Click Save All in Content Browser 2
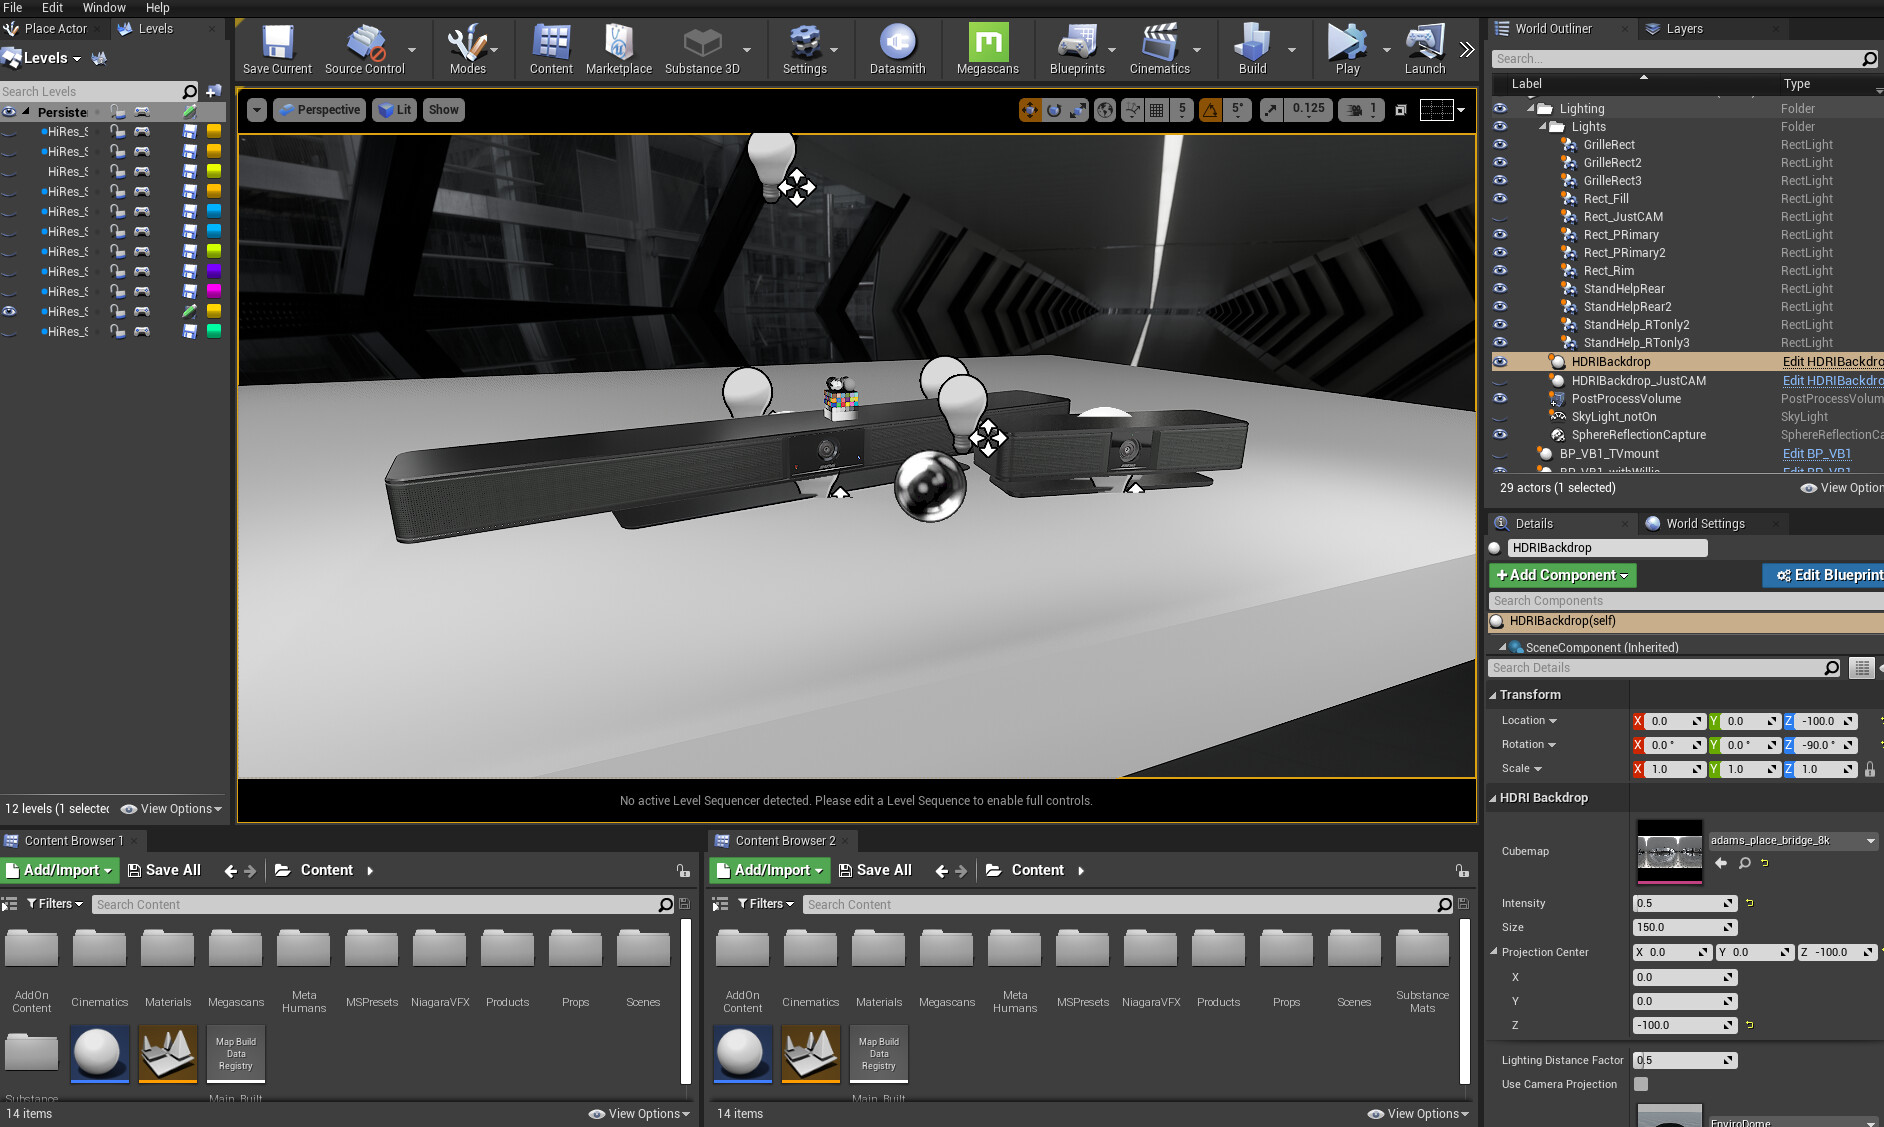This screenshot has width=1884, height=1127. point(875,870)
